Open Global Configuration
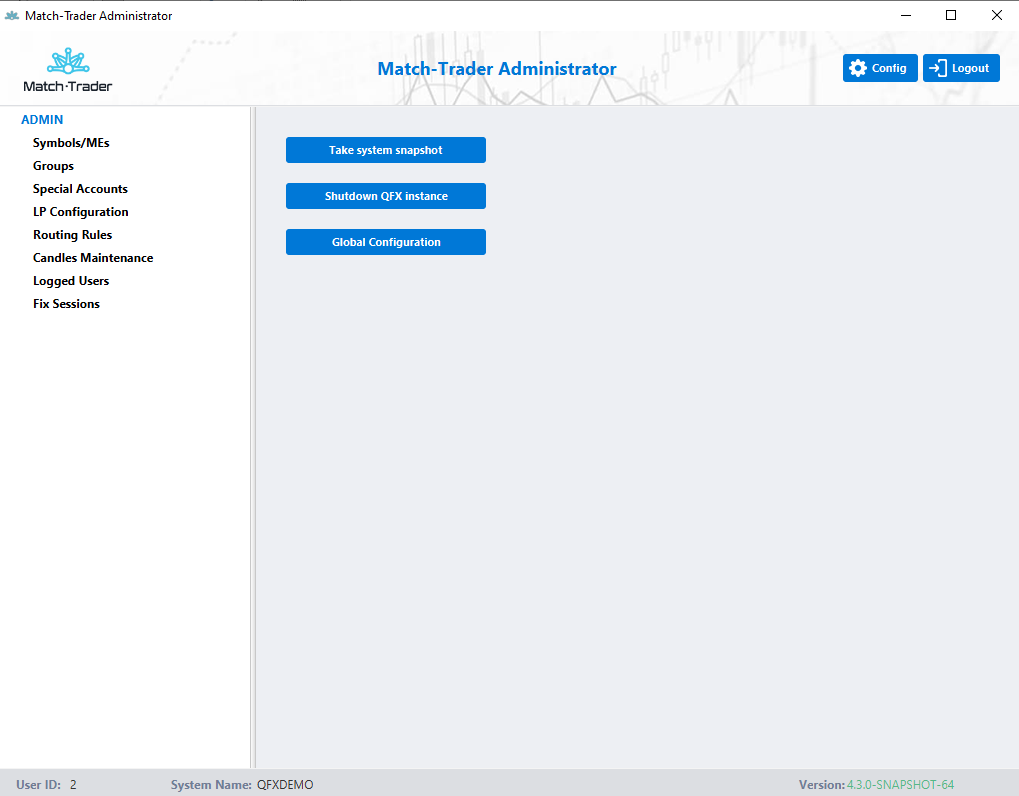Viewport: 1019px width, 796px height. pyautogui.click(x=386, y=242)
